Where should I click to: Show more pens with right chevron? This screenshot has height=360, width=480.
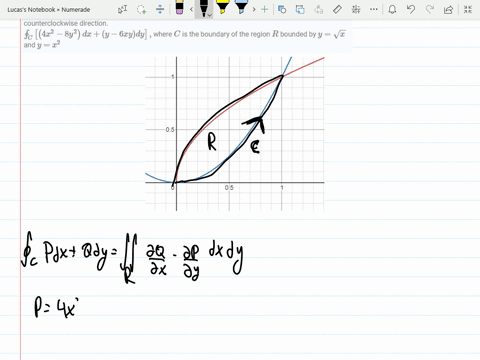[x=254, y=9]
